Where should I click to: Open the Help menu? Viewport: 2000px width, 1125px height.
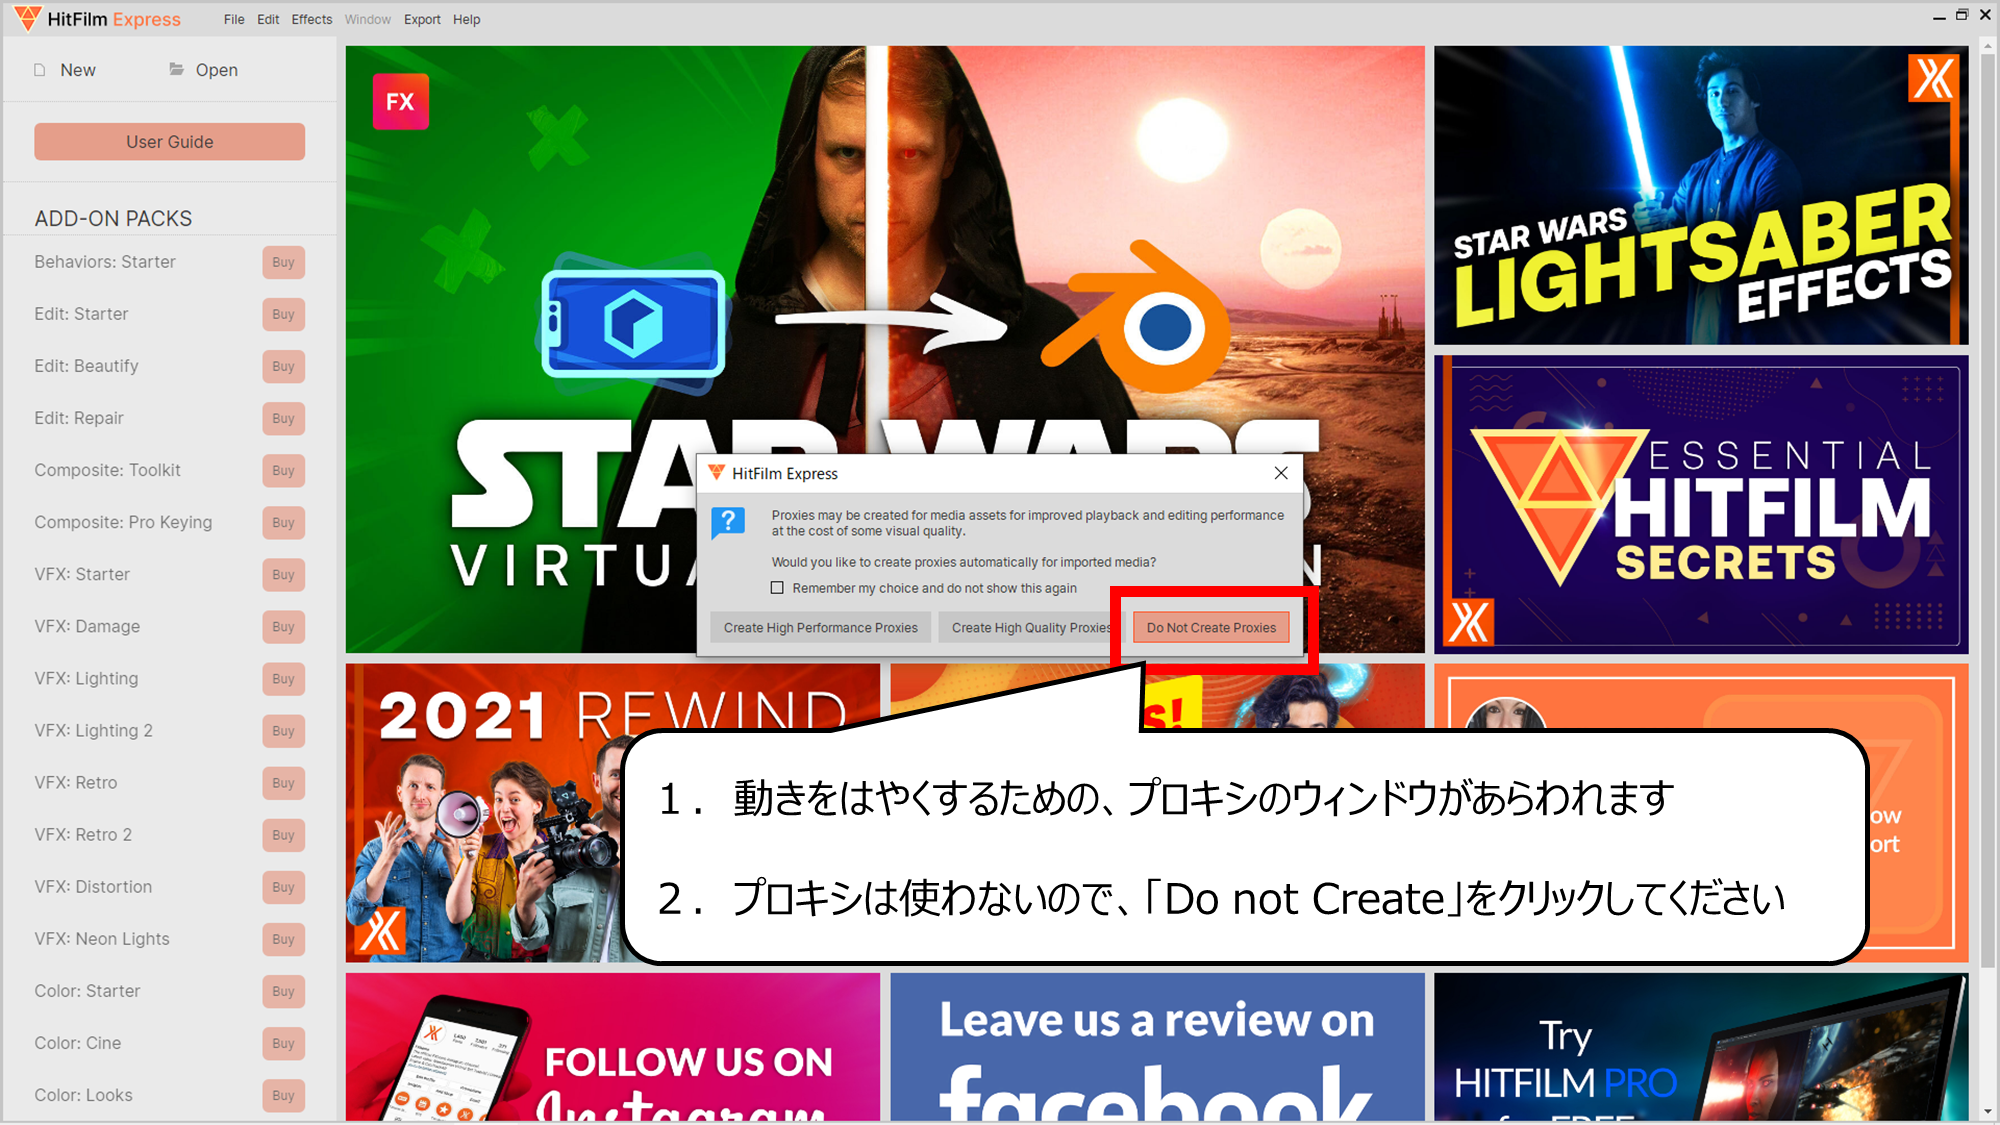[x=466, y=19]
